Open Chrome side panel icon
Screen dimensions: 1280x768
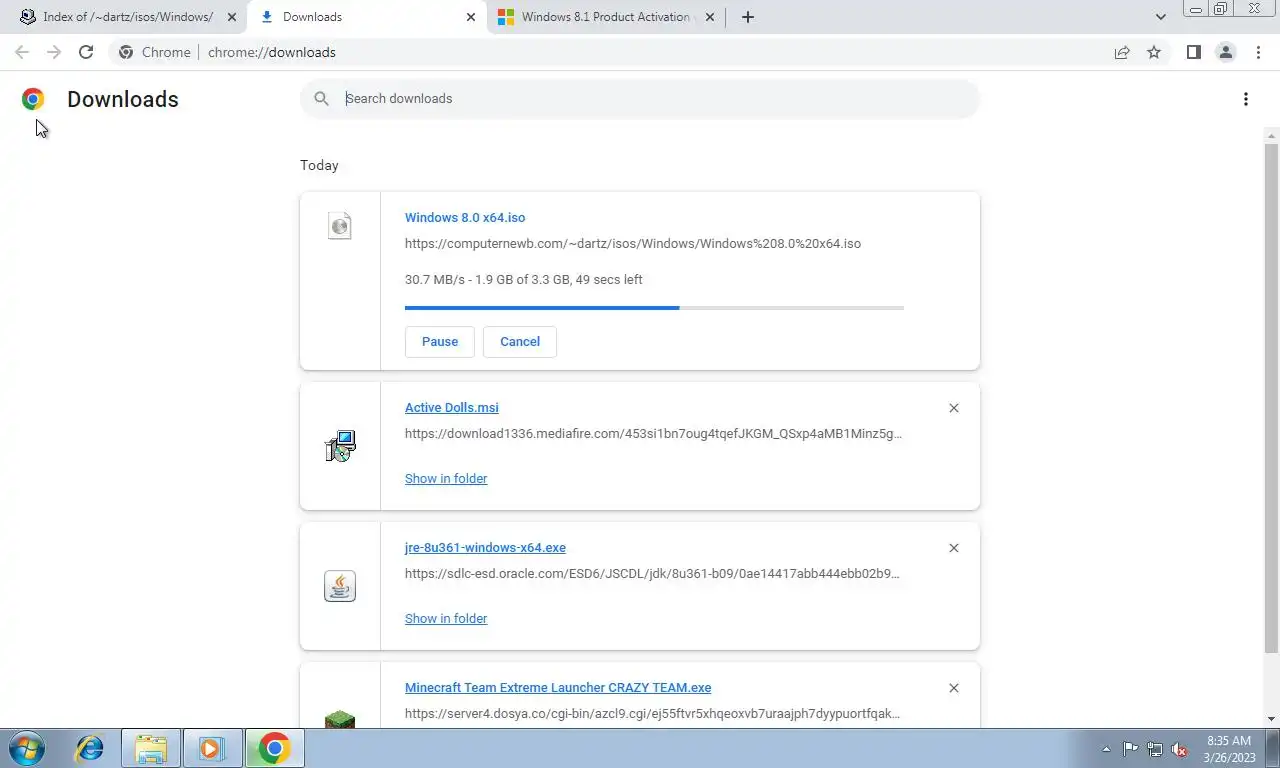pos(1193,52)
